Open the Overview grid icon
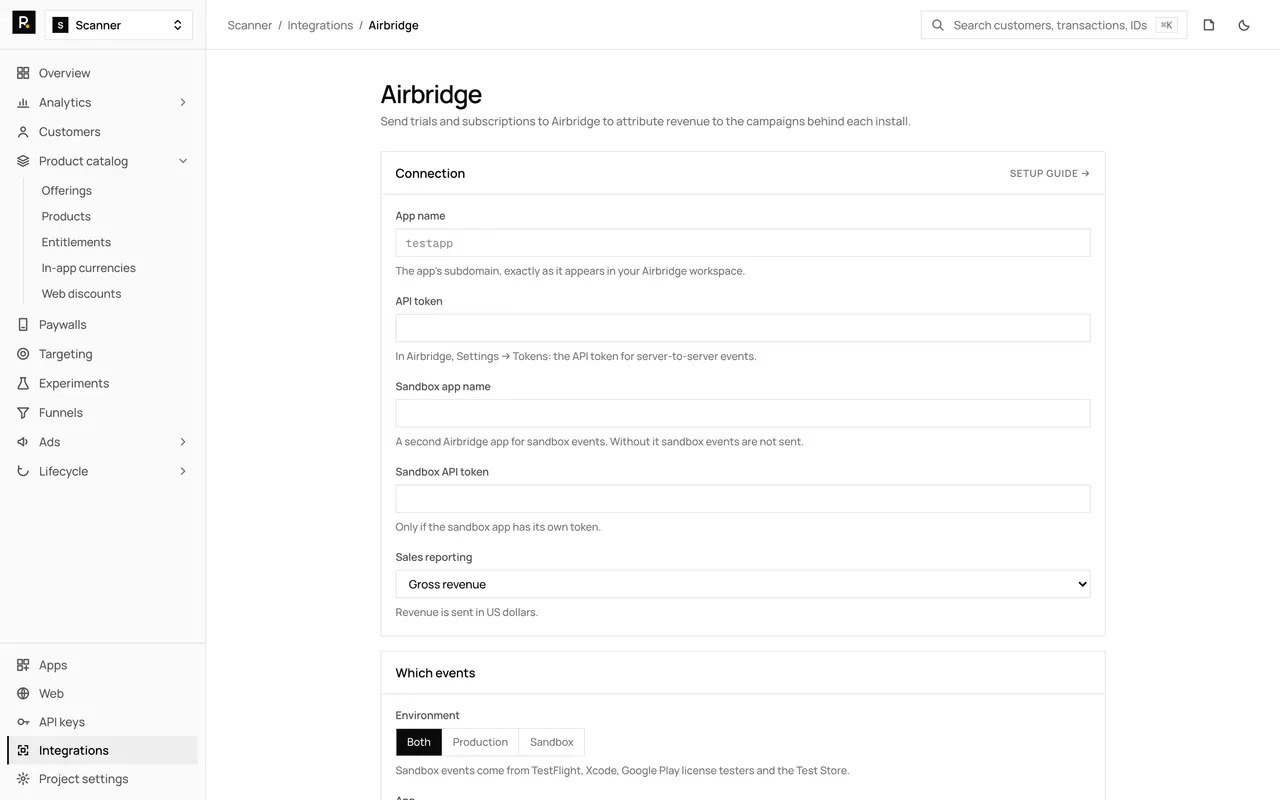 click(23, 73)
